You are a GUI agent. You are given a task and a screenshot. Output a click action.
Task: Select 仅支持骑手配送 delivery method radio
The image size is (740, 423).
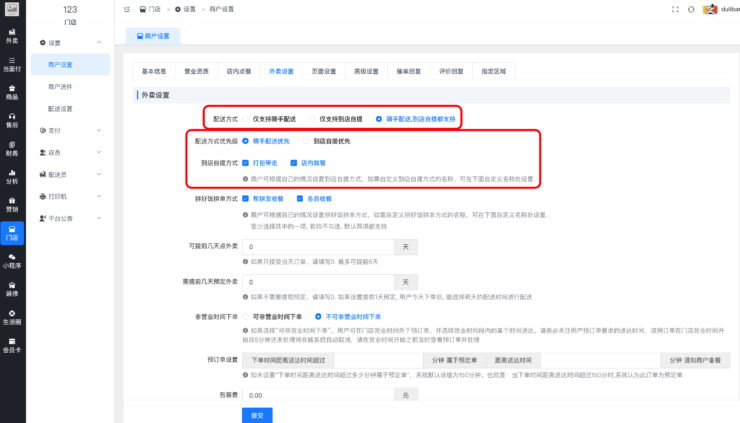(246, 118)
